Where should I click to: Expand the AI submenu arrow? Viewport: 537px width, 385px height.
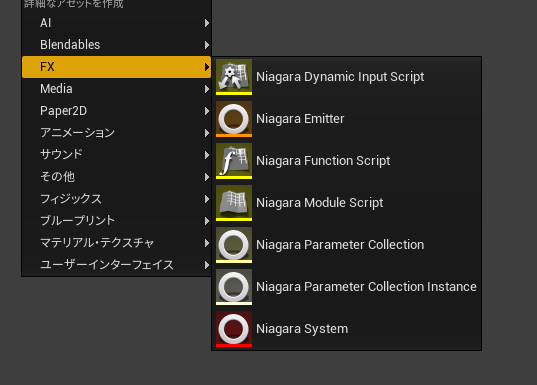click(x=207, y=23)
